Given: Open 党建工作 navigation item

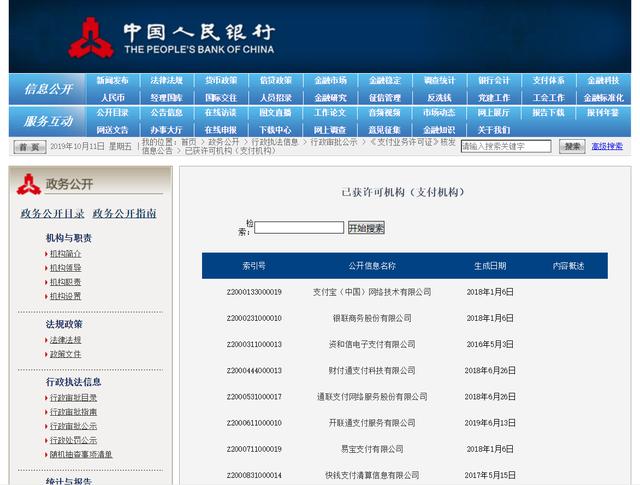Looking at the screenshot, I should pyautogui.click(x=494, y=98).
